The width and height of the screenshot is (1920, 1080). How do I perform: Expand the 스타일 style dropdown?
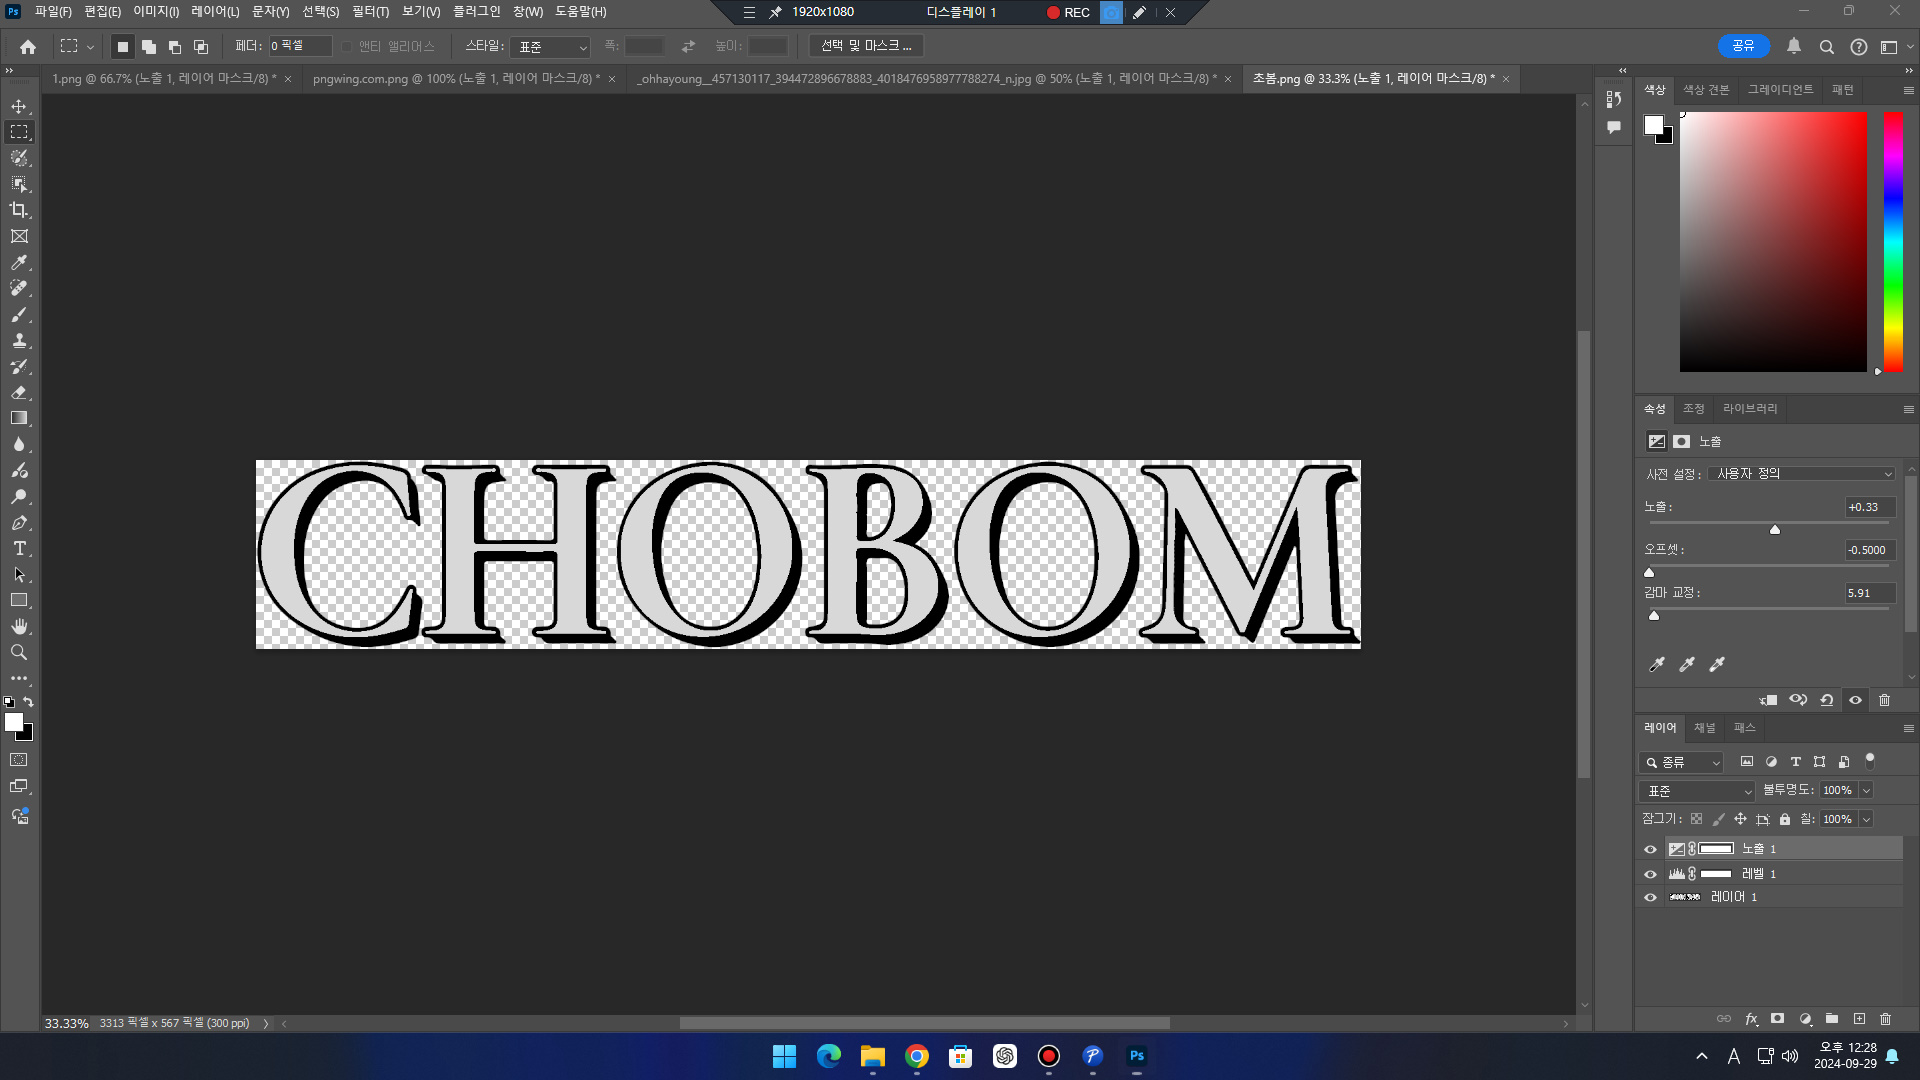point(551,47)
